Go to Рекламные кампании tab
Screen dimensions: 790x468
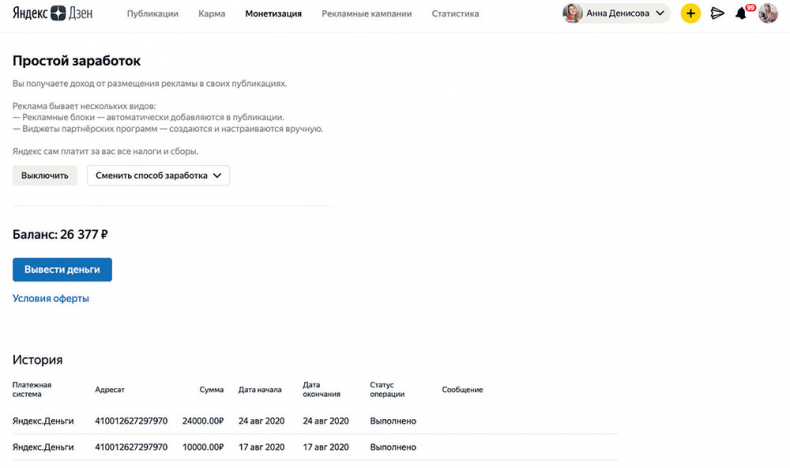[366, 14]
